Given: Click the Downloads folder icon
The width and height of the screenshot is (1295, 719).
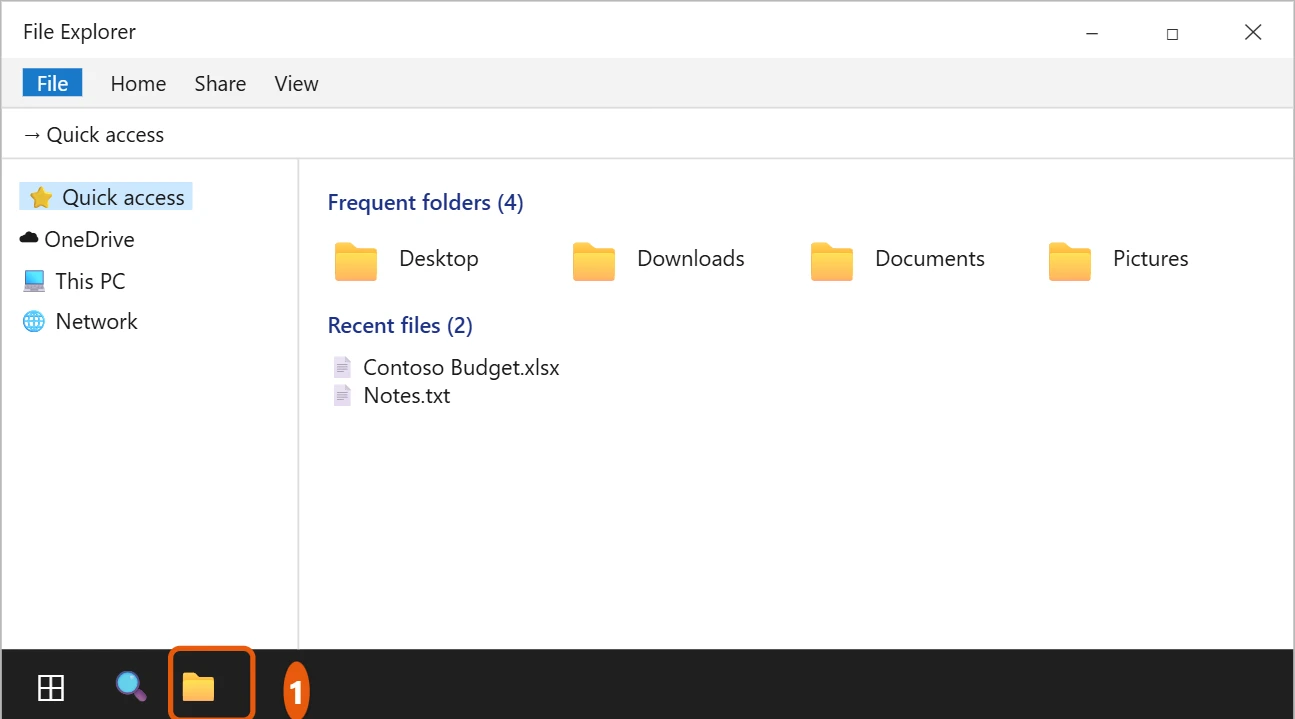Looking at the screenshot, I should click(594, 261).
